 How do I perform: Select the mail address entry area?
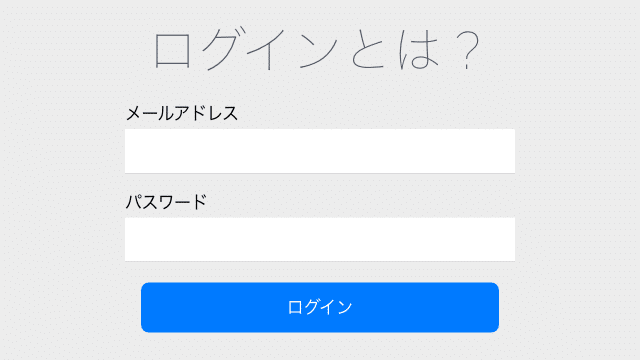pyautogui.click(x=320, y=151)
